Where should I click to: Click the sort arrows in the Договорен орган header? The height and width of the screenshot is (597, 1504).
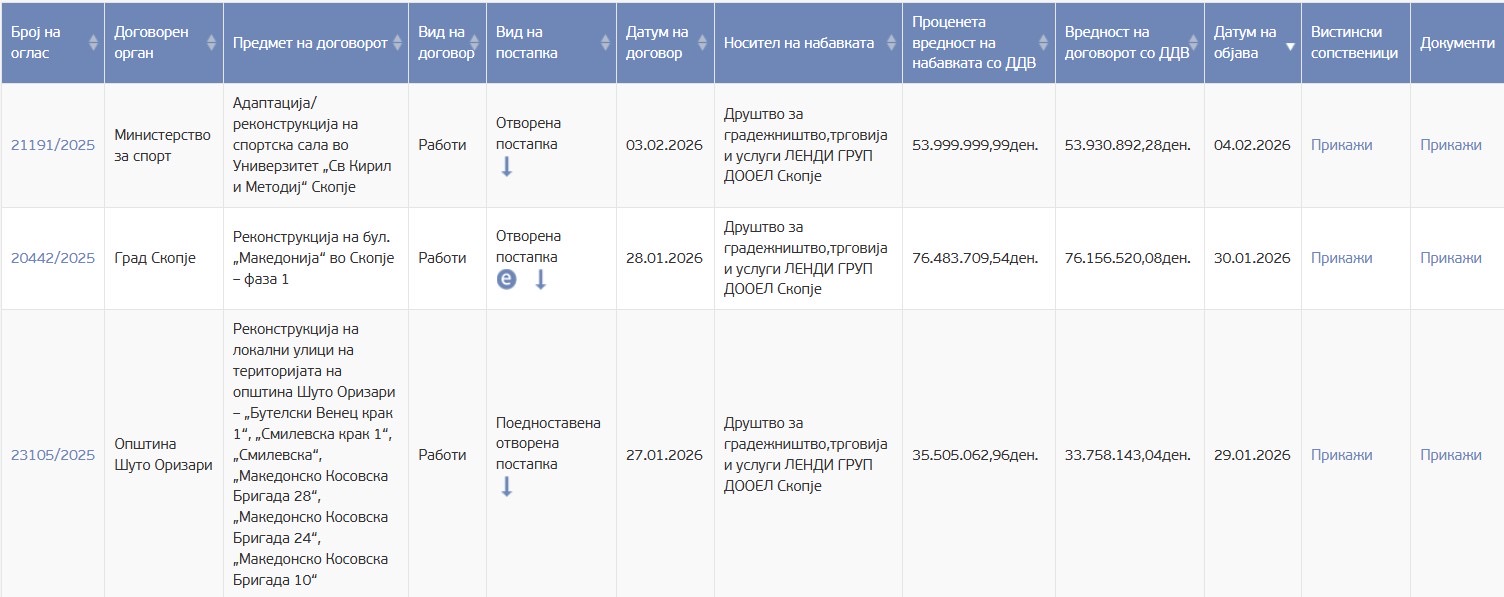pos(211,43)
